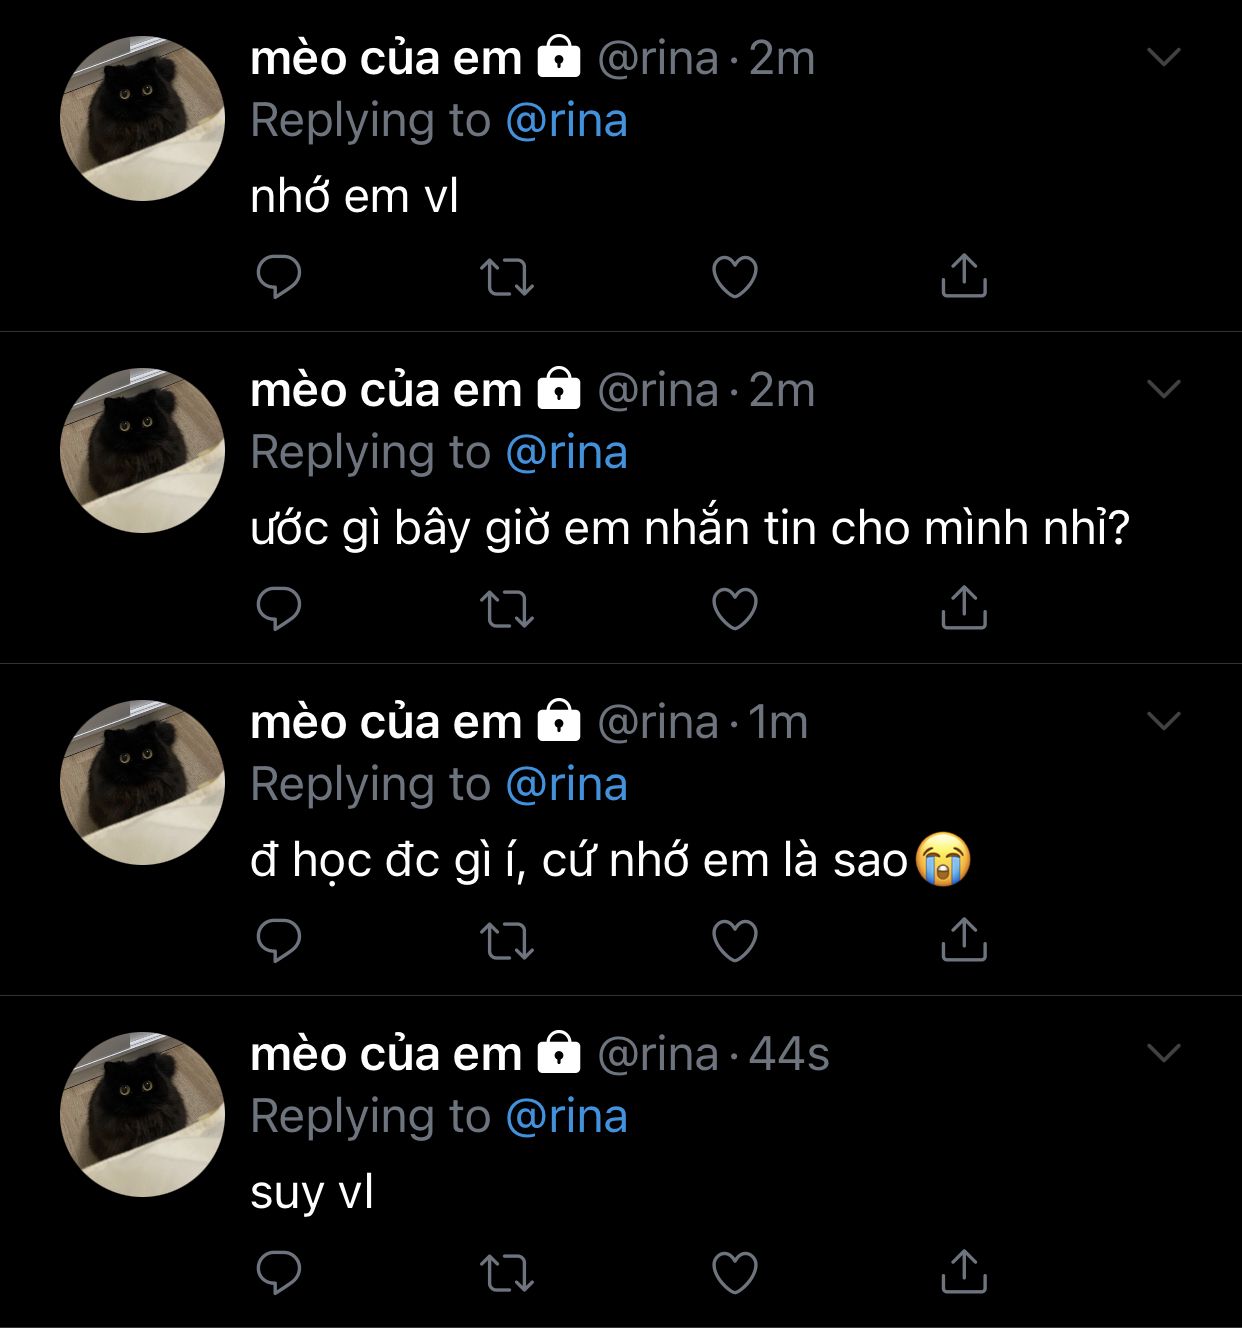Retweet the "suy vl" tweet
Viewport: 1242px width, 1328px height.
point(507,1273)
